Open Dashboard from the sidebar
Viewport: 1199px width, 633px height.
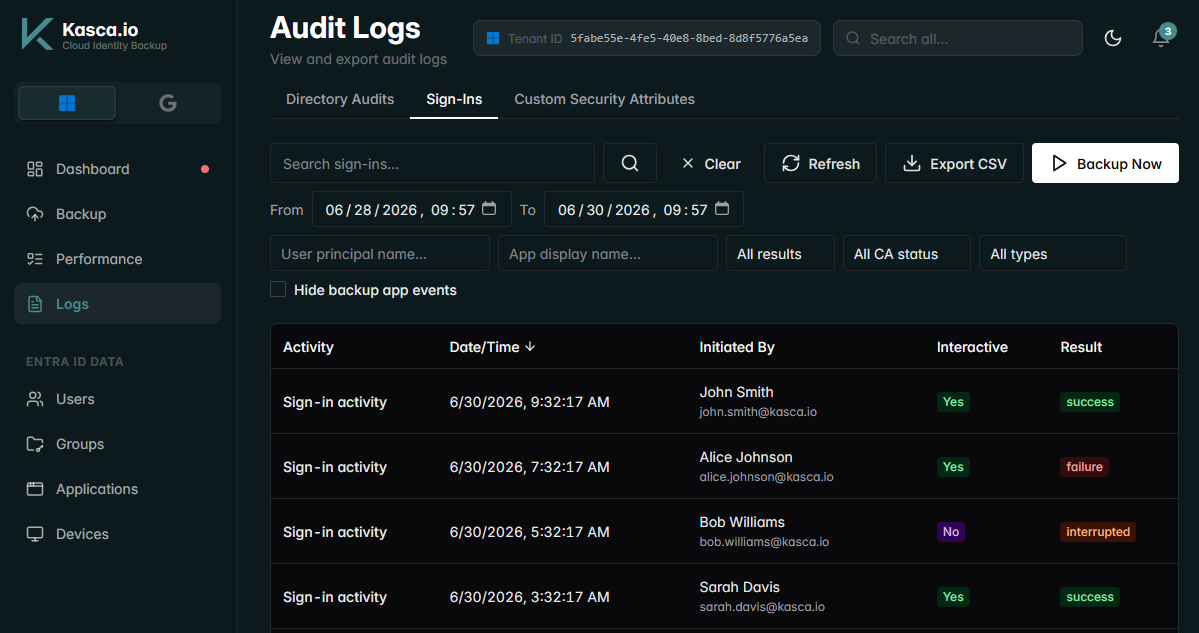(117, 169)
